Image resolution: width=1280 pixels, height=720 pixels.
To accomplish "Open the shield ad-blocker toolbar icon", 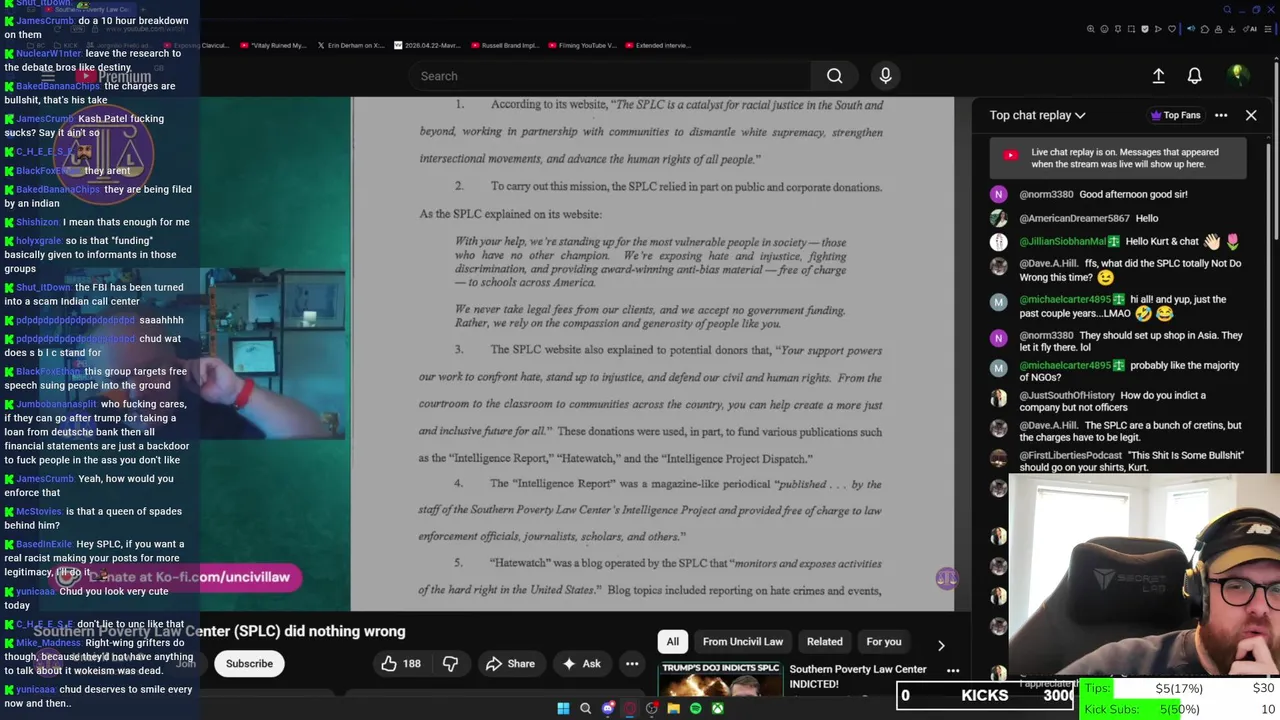I will point(1145,29).
